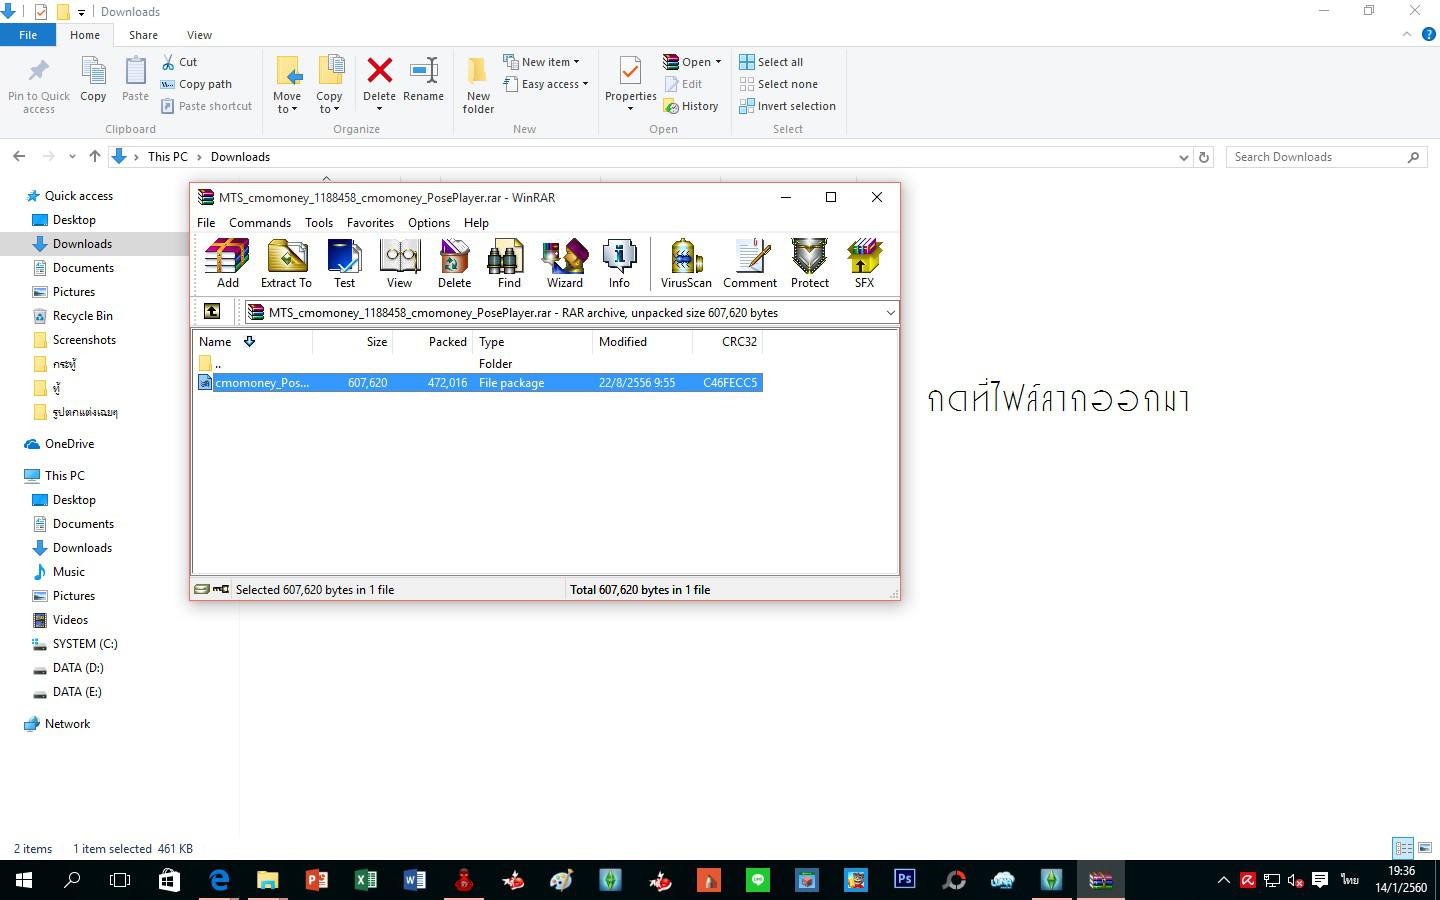1440x900 pixels.
Task: Collapse the Explorer ribbon chevron
Action: point(1407,34)
